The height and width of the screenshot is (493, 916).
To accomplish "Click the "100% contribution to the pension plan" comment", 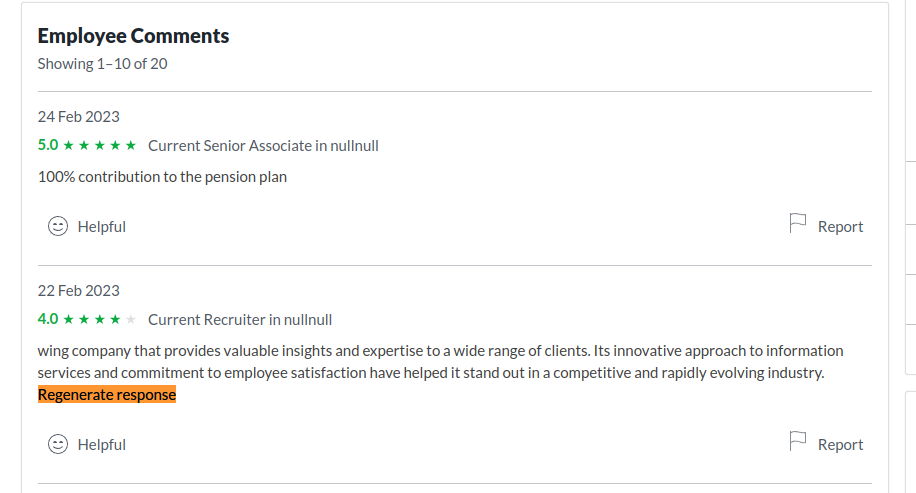I will click(162, 177).
